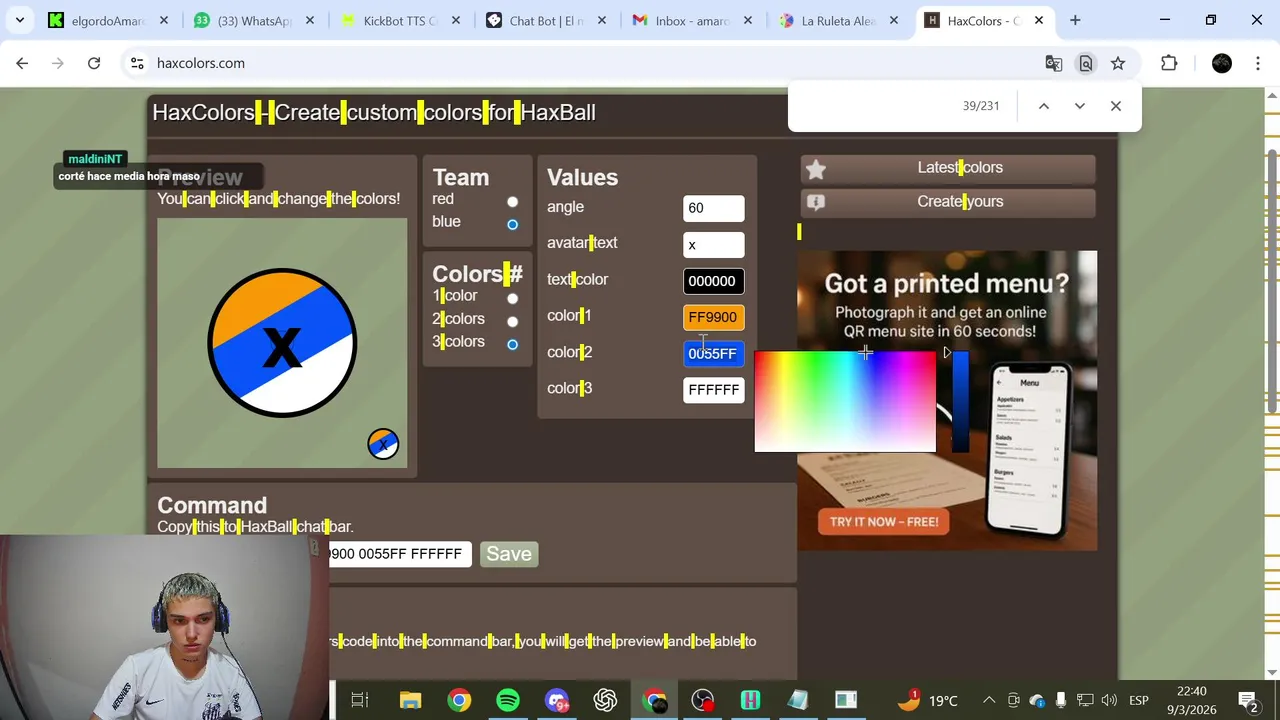Click the small avatar preview circle
1280x720 pixels.
[x=383, y=444]
